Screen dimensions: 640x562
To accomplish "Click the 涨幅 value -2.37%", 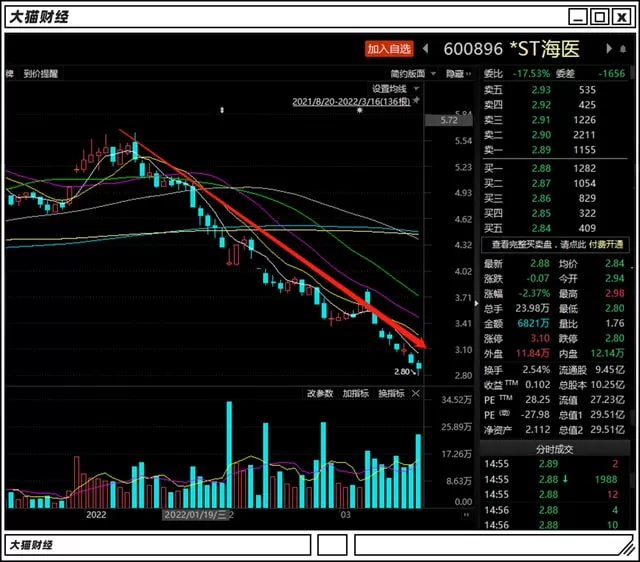I will coord(534,293).
